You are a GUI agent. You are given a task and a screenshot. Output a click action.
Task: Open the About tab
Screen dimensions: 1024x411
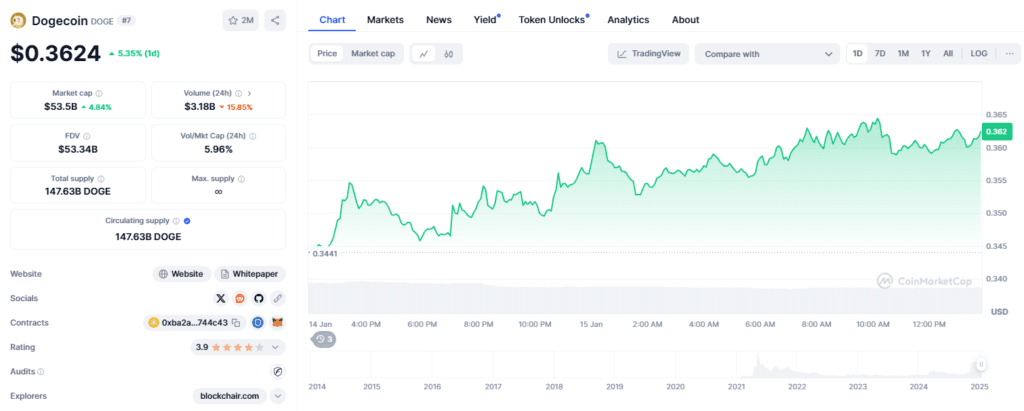click(686, 20)
